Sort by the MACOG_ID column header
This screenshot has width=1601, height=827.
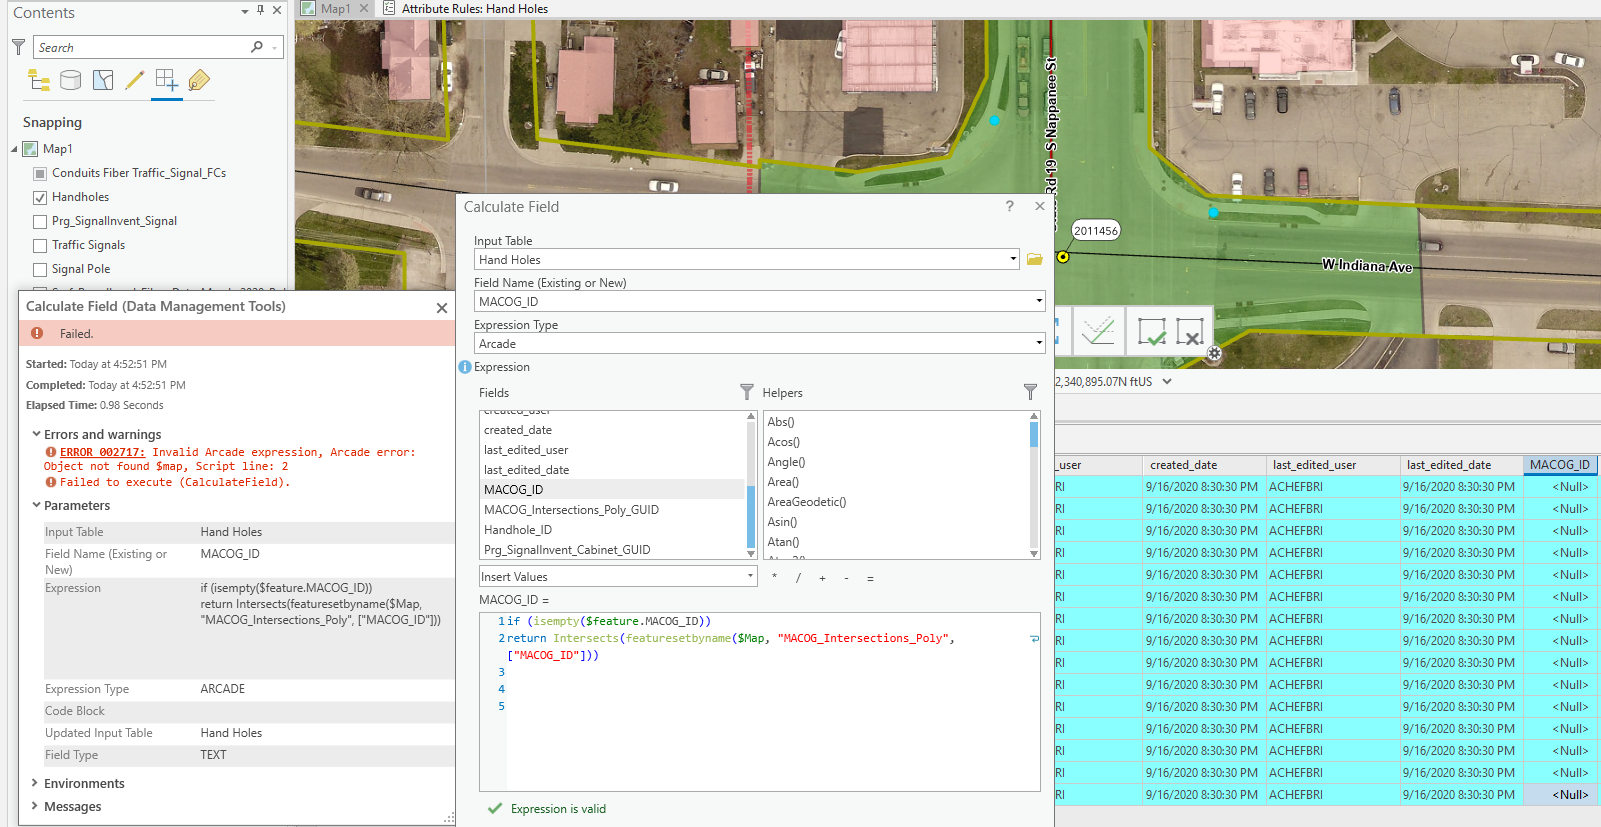click(x=1560, y=465)
